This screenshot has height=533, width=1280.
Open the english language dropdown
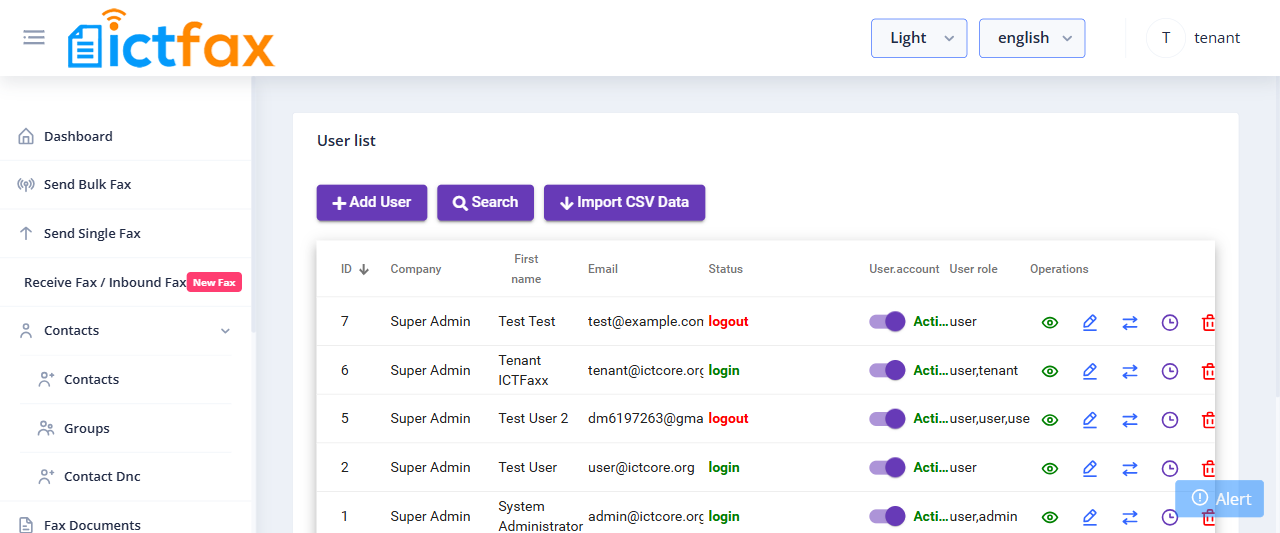pos(1032,38)
